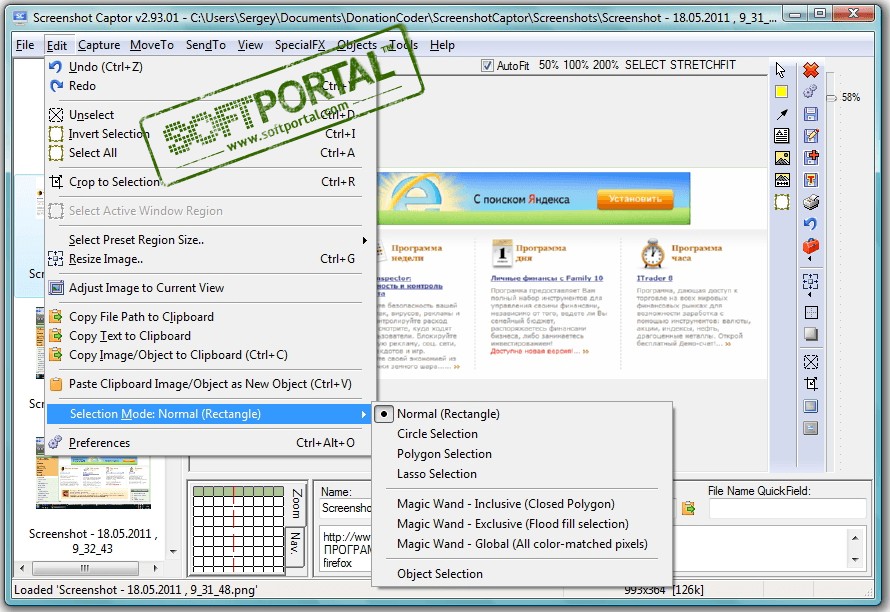Click Unselect in Edit menu
The width and height of the screenshot is (890, 612).
[x=208, y=115]
